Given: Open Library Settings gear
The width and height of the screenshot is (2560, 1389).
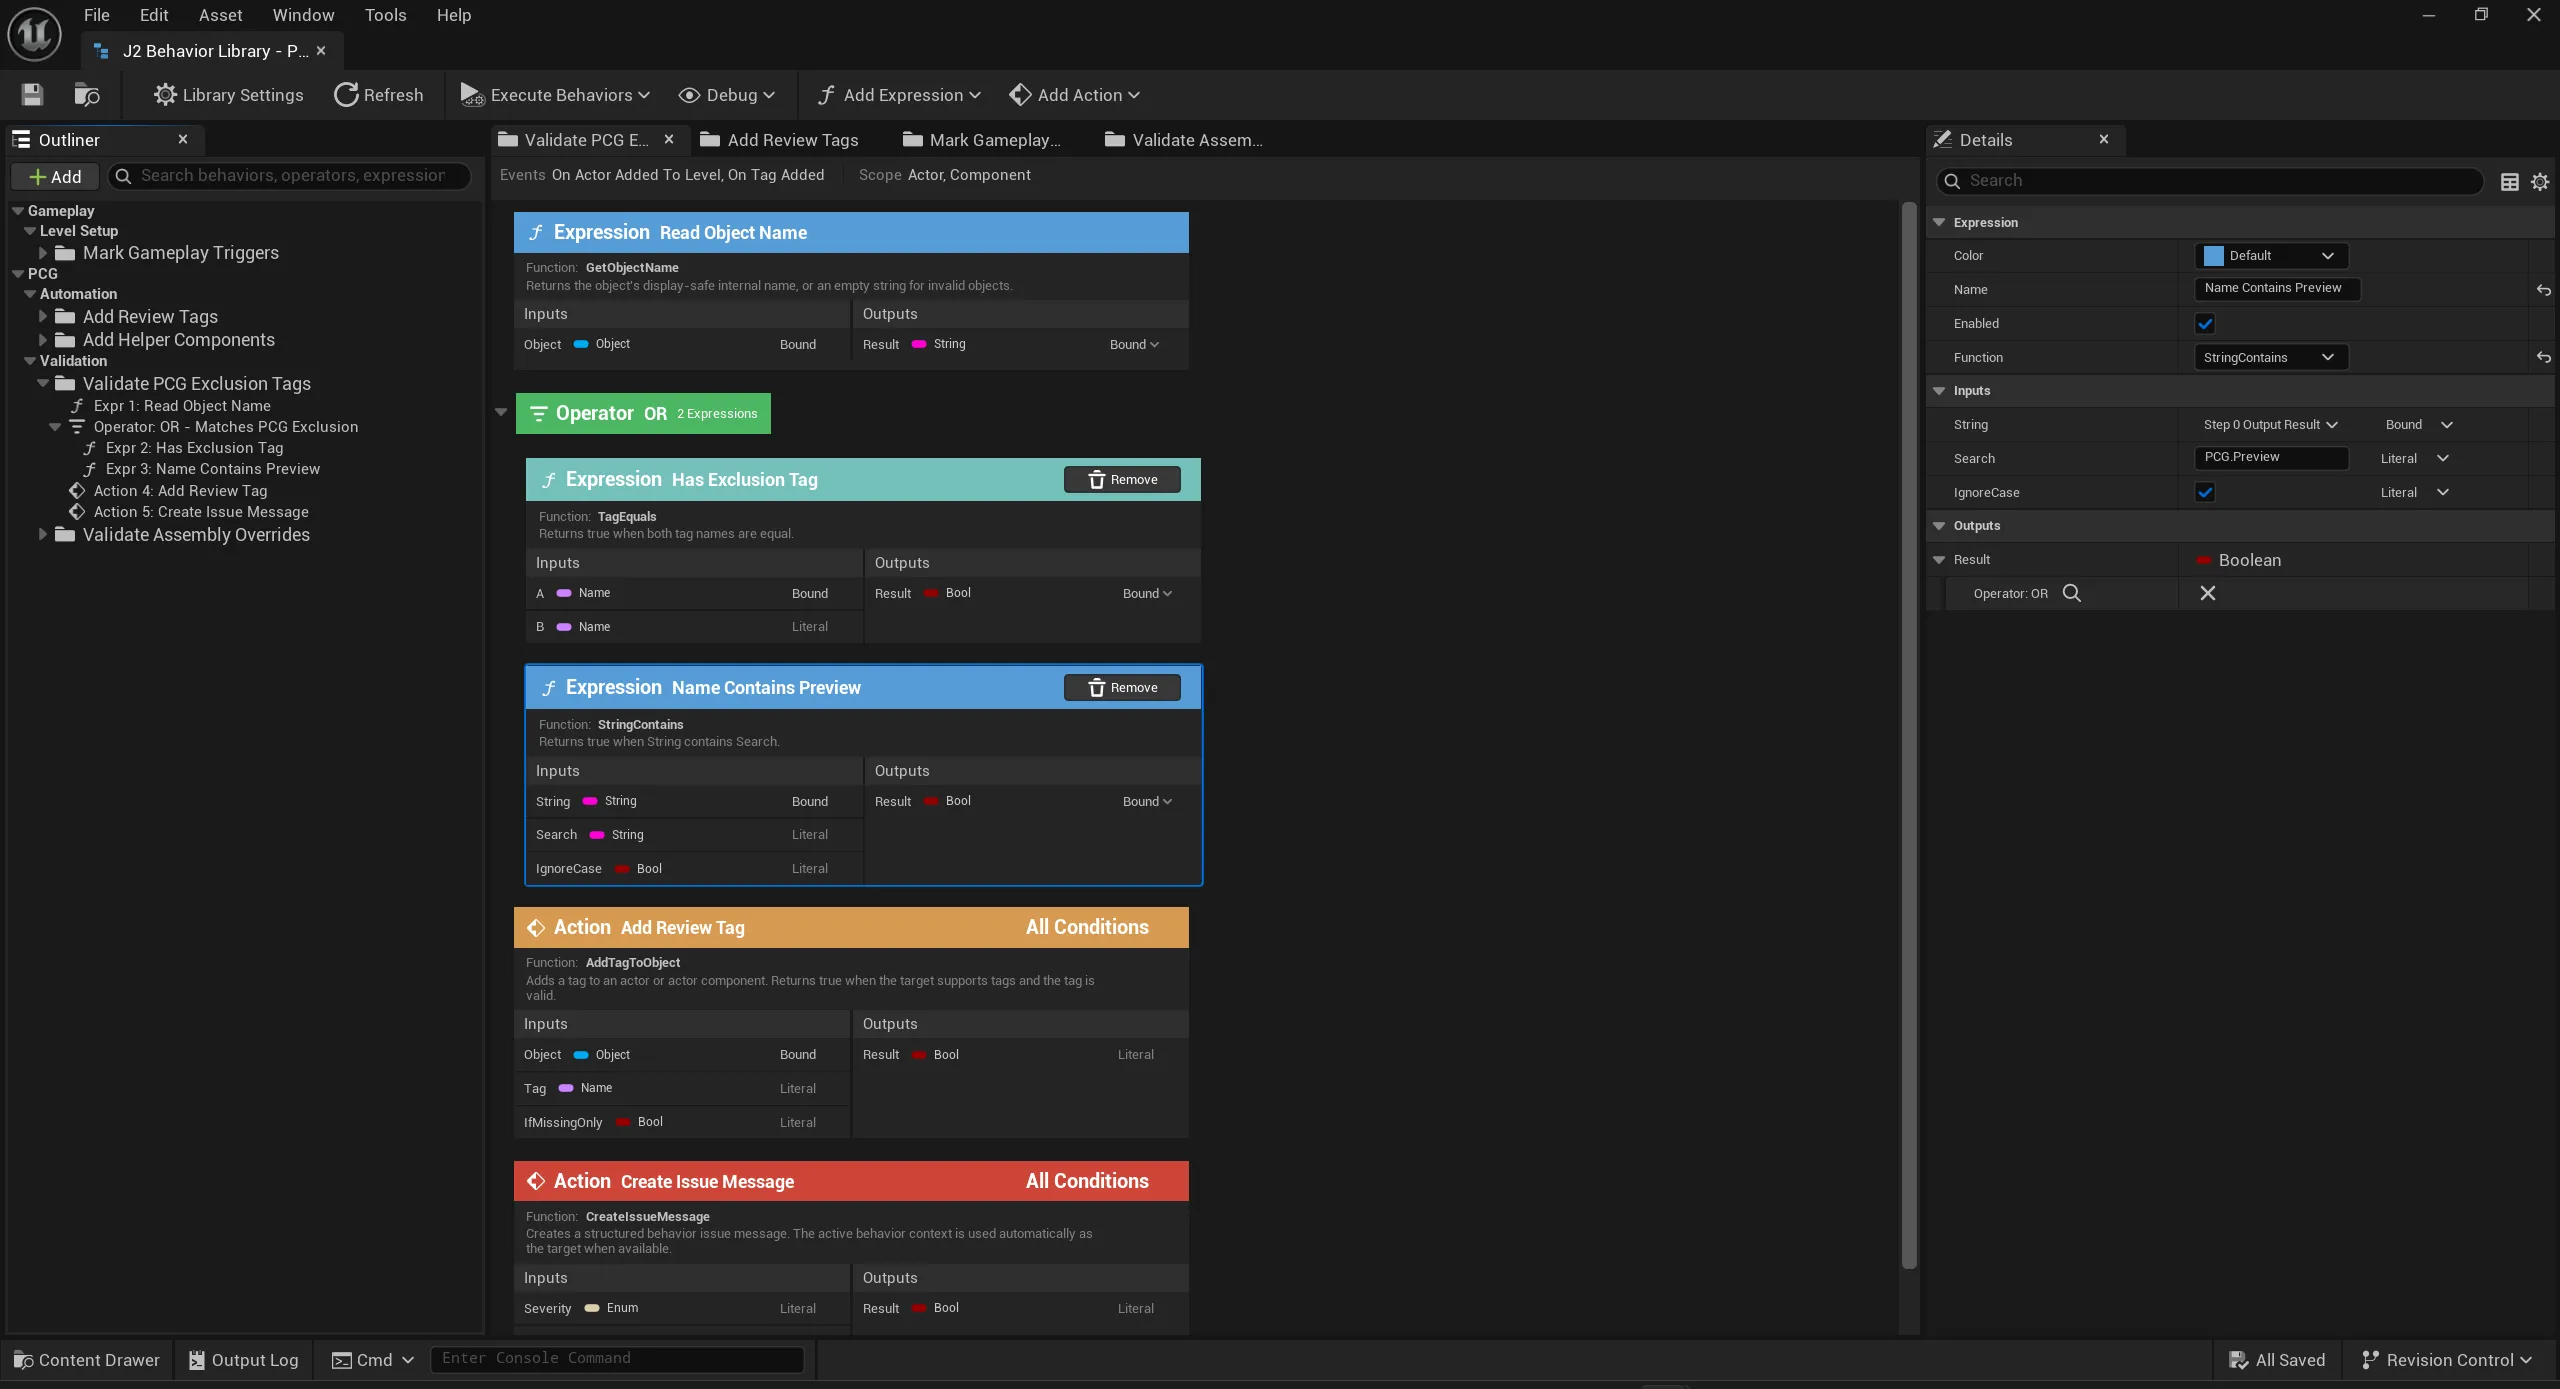Looking at the screenshot, I should (x=228, y=95).
